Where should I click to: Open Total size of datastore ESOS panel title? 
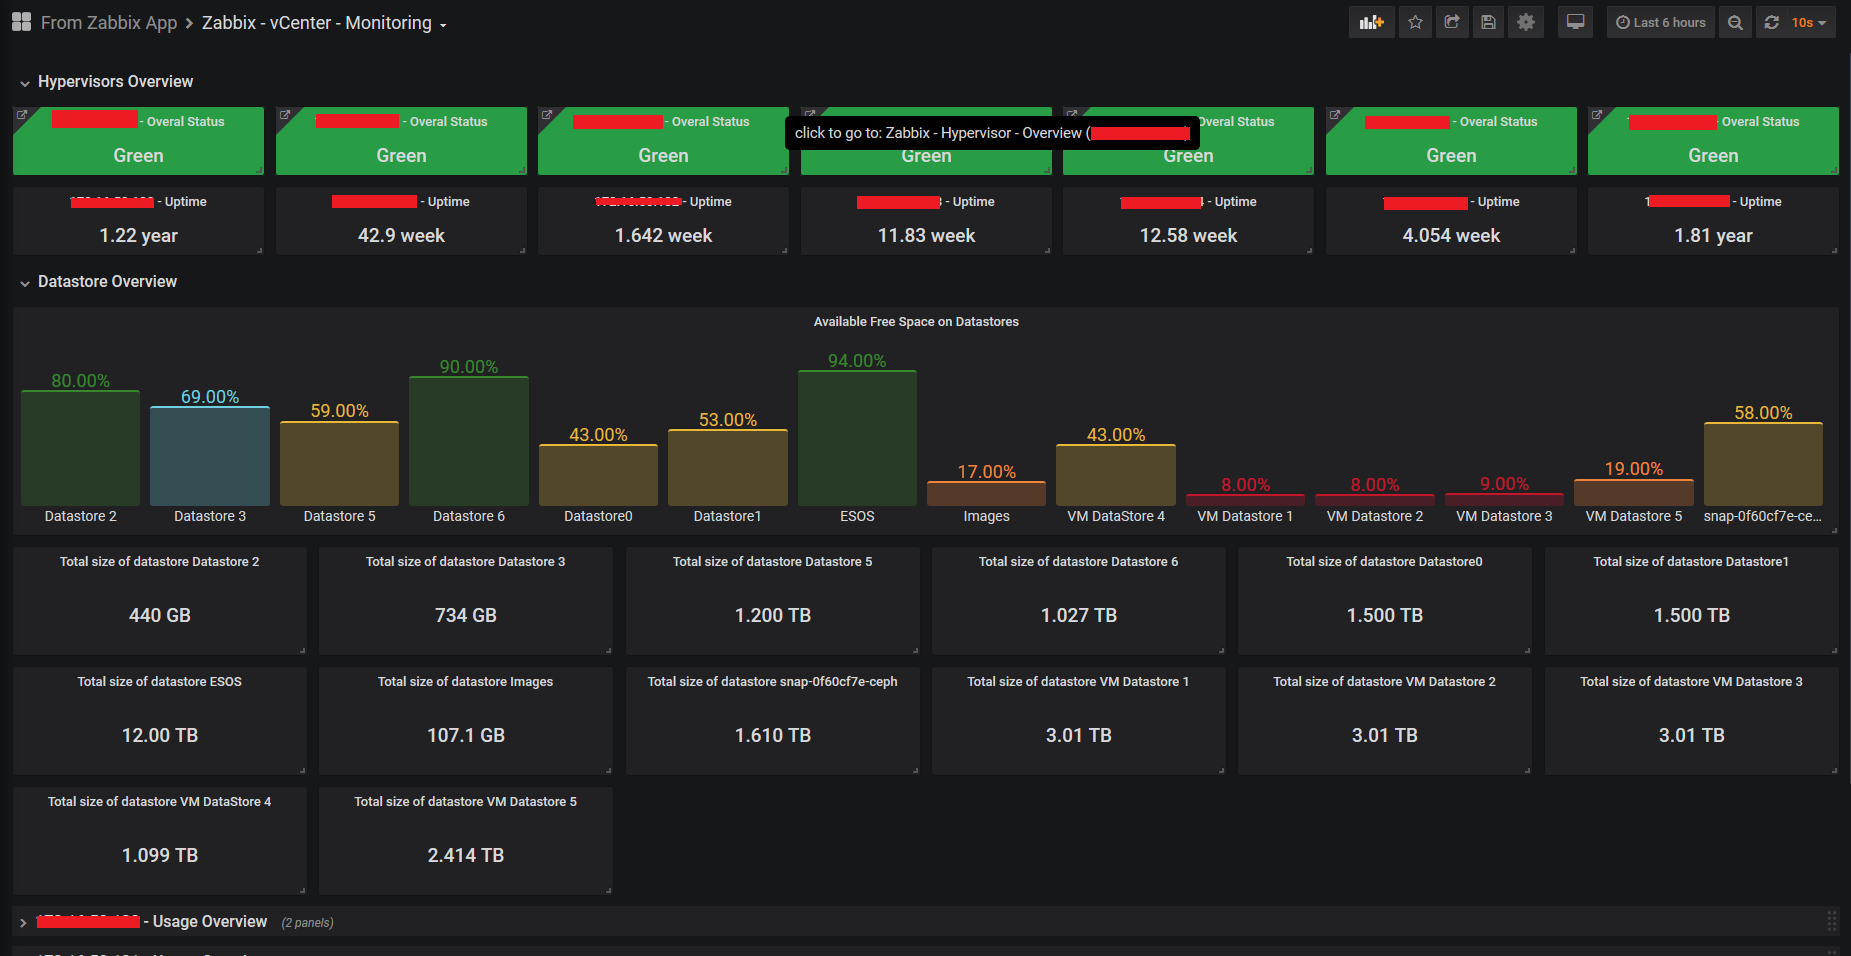tap(160, 681)
